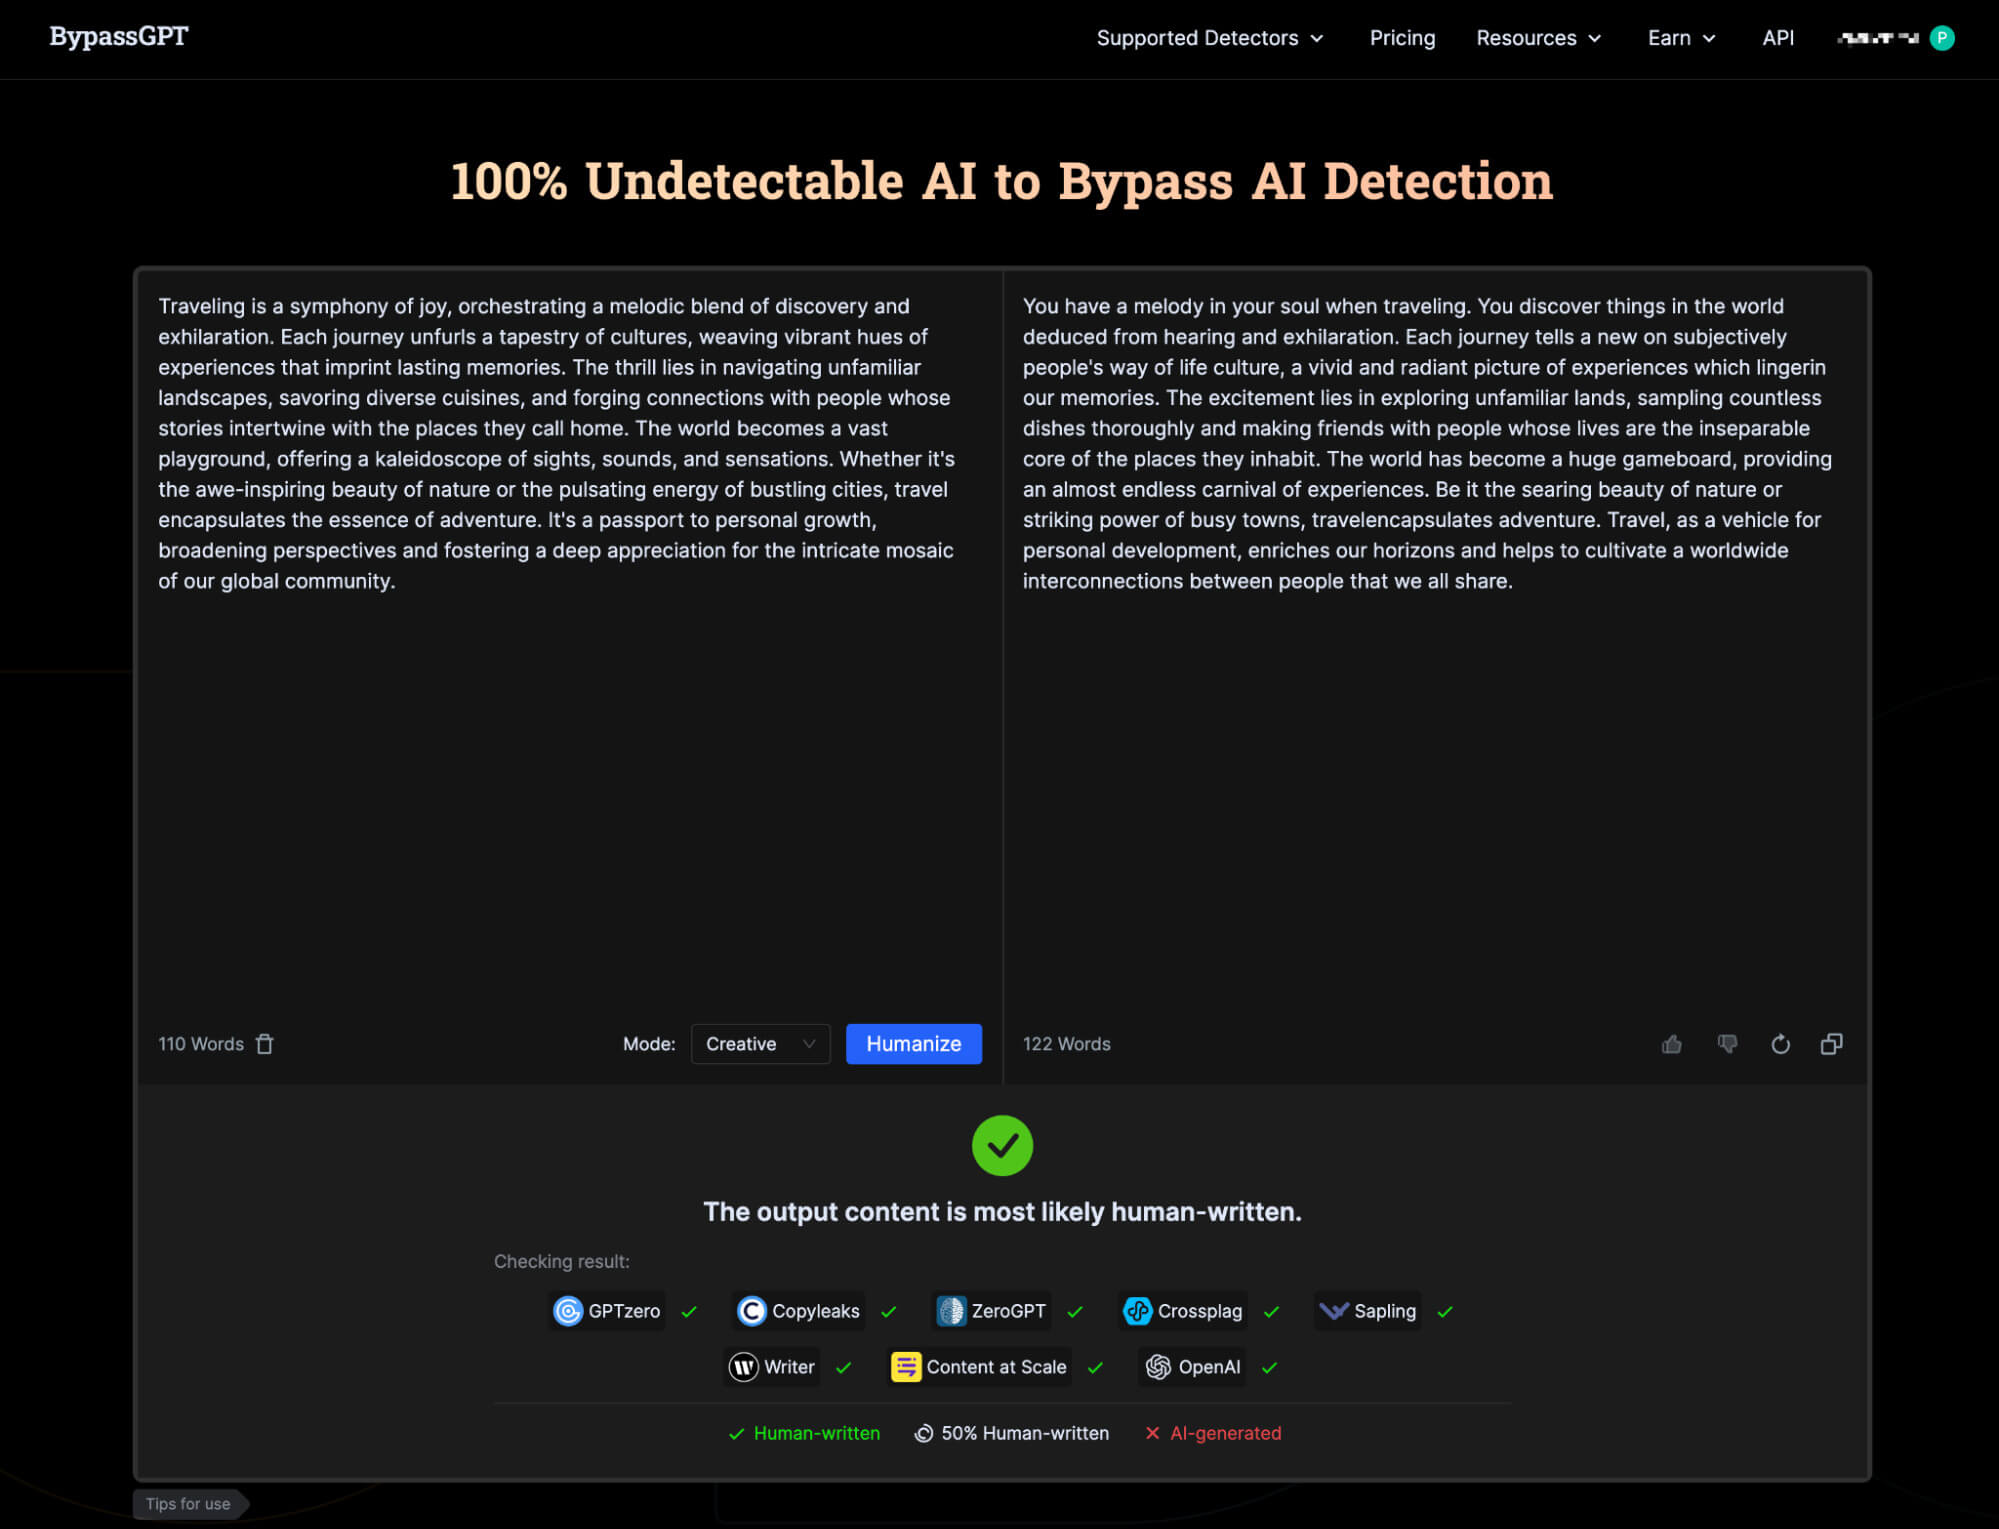This screenshot has width=1999, height=1529.
Task: Regenerate output with the refresh icon
Action: click(x=1780, y=1044)
